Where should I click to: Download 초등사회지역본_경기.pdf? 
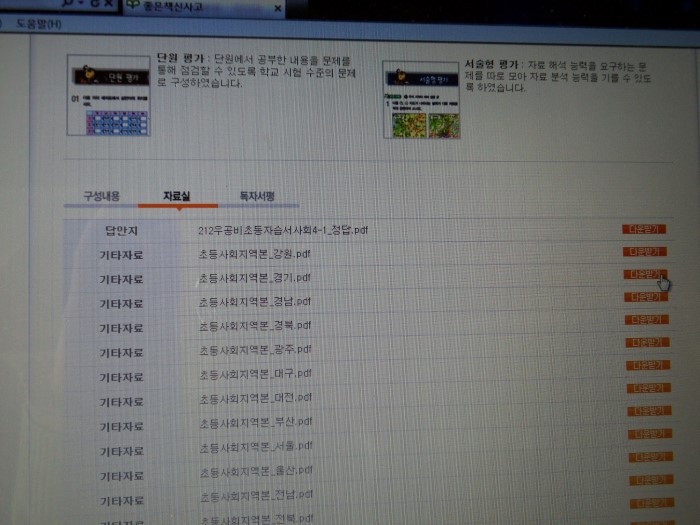pyautogui.click(x=643, y=274)
